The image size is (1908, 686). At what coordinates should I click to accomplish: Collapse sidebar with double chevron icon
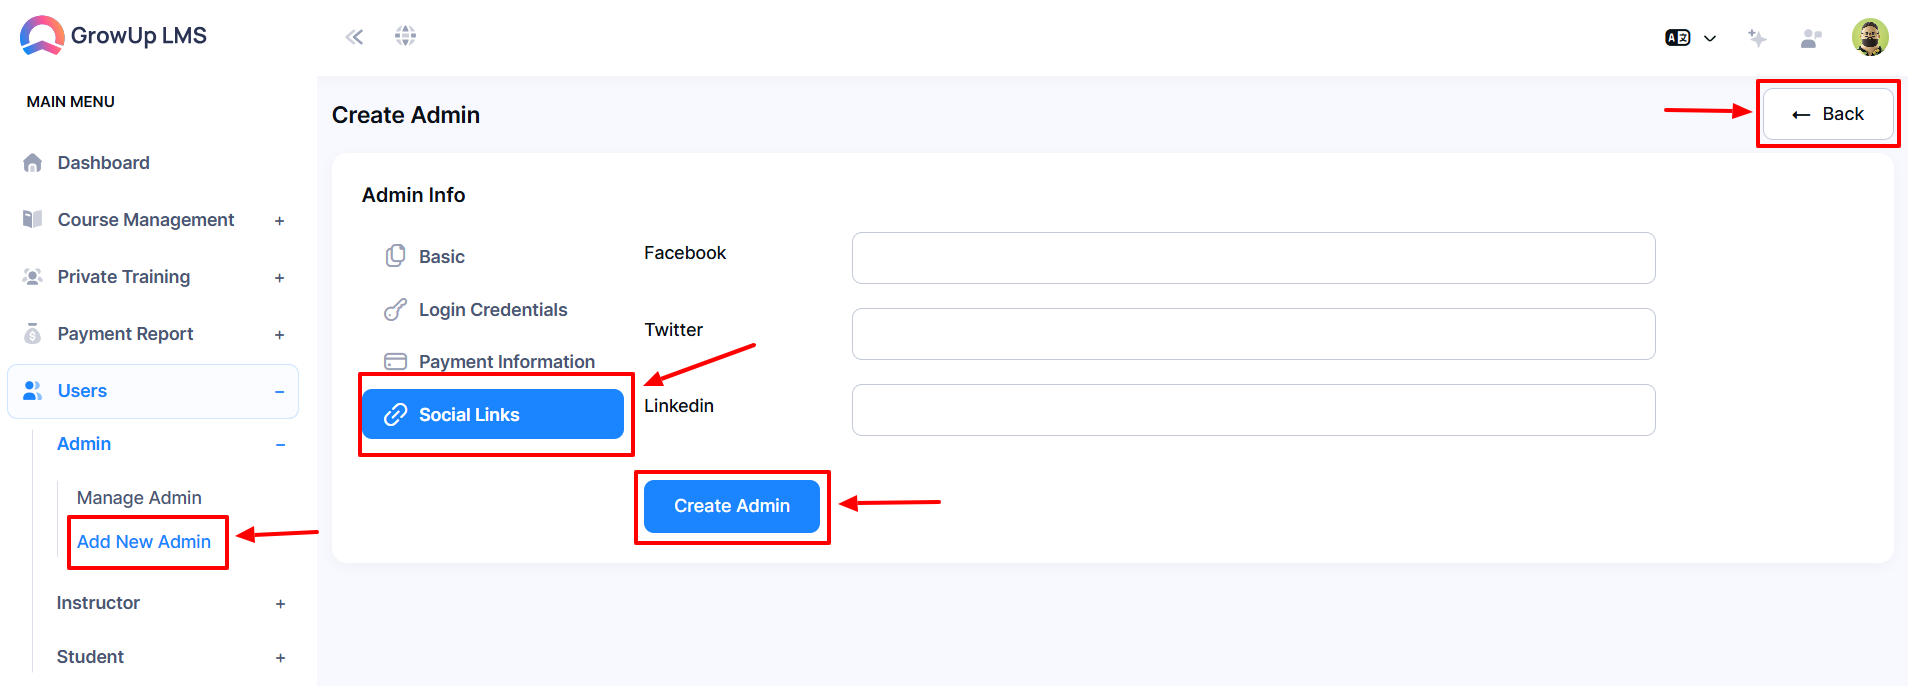point(354,37)
